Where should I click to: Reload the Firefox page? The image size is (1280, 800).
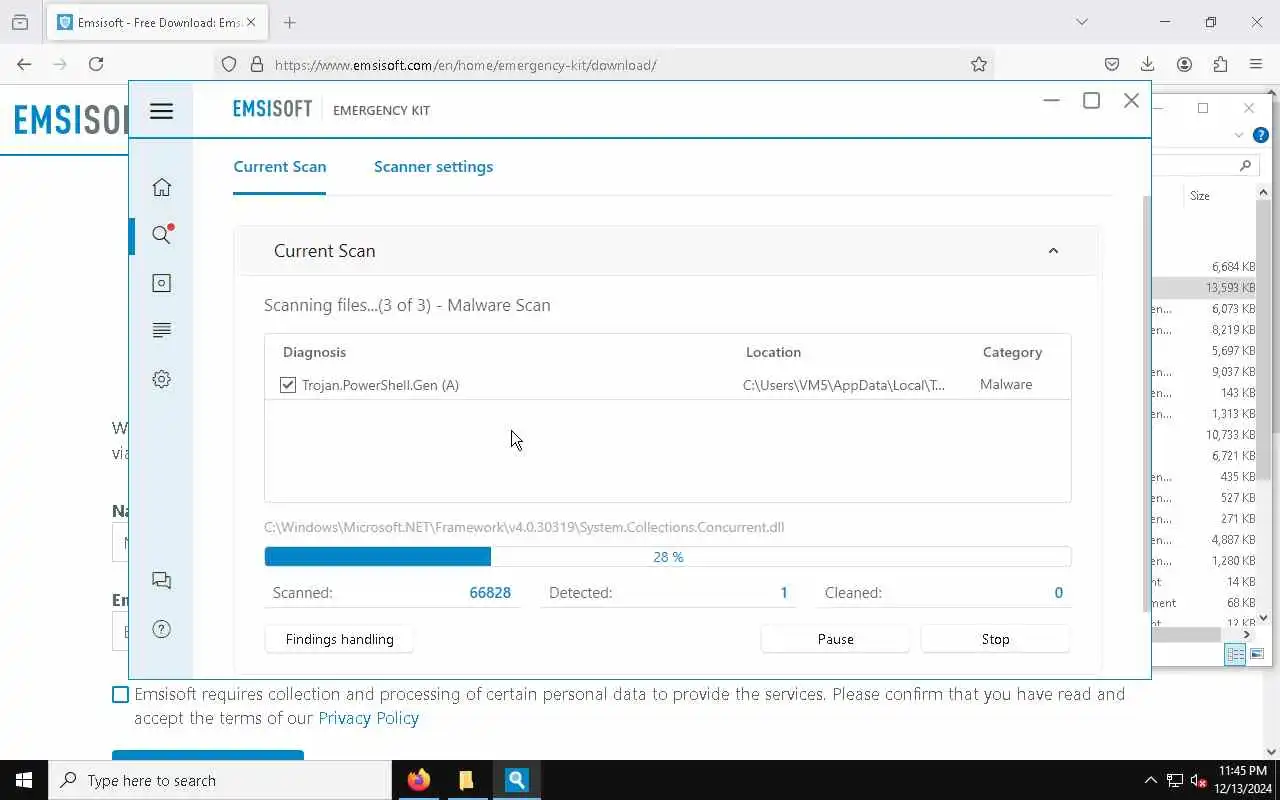click(x=96, y=64)
